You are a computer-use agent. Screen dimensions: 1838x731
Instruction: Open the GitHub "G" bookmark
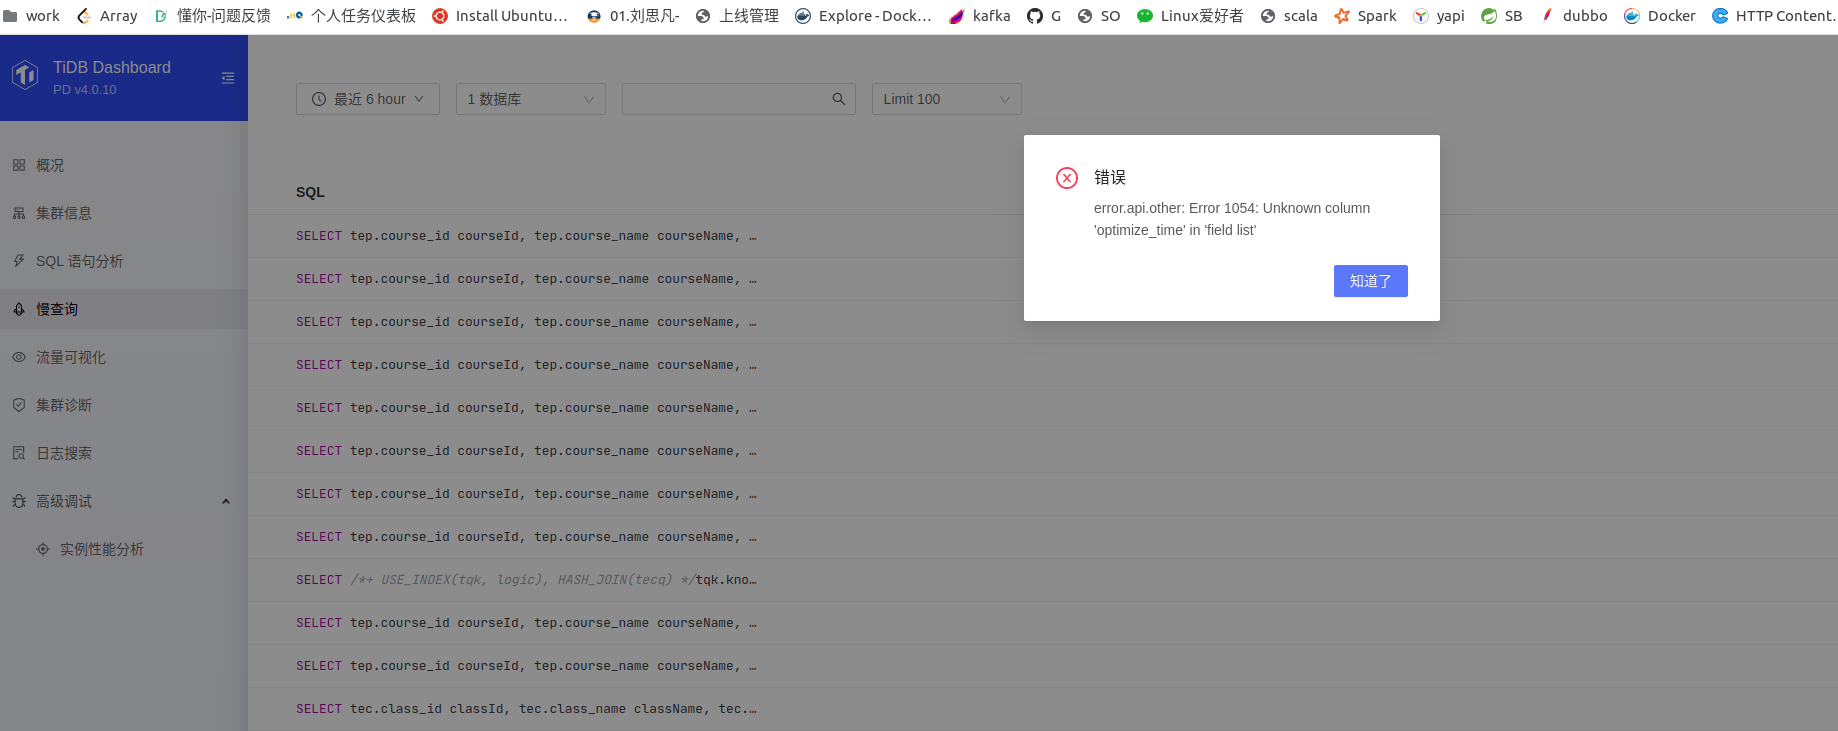pyautogui.click(x=1044, y=16)
